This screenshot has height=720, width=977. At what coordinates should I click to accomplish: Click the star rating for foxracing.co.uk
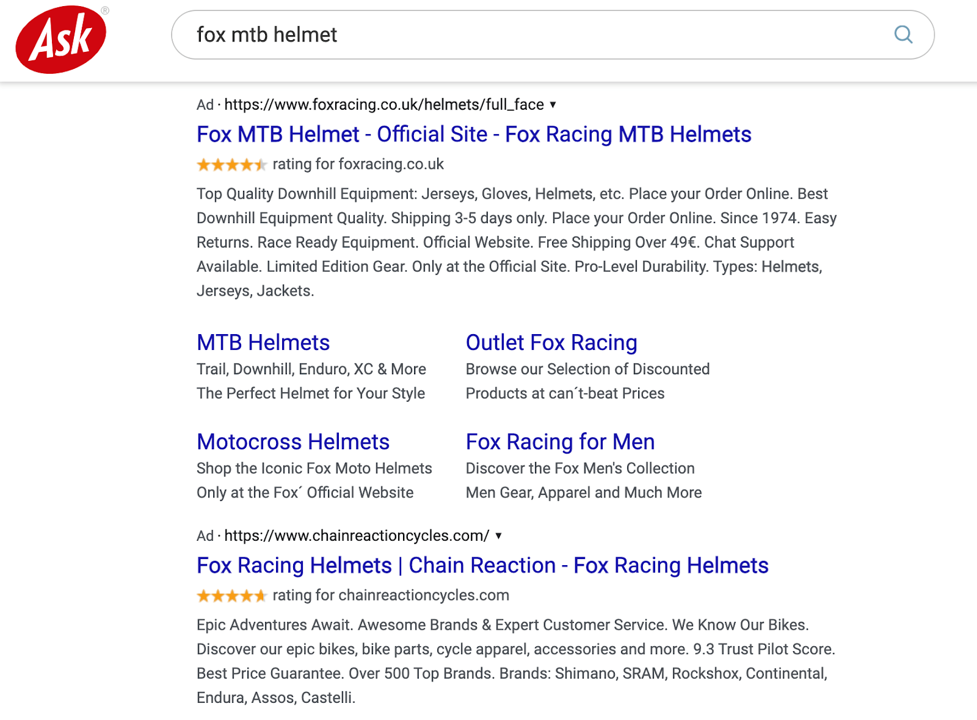(x=231, y=165)
